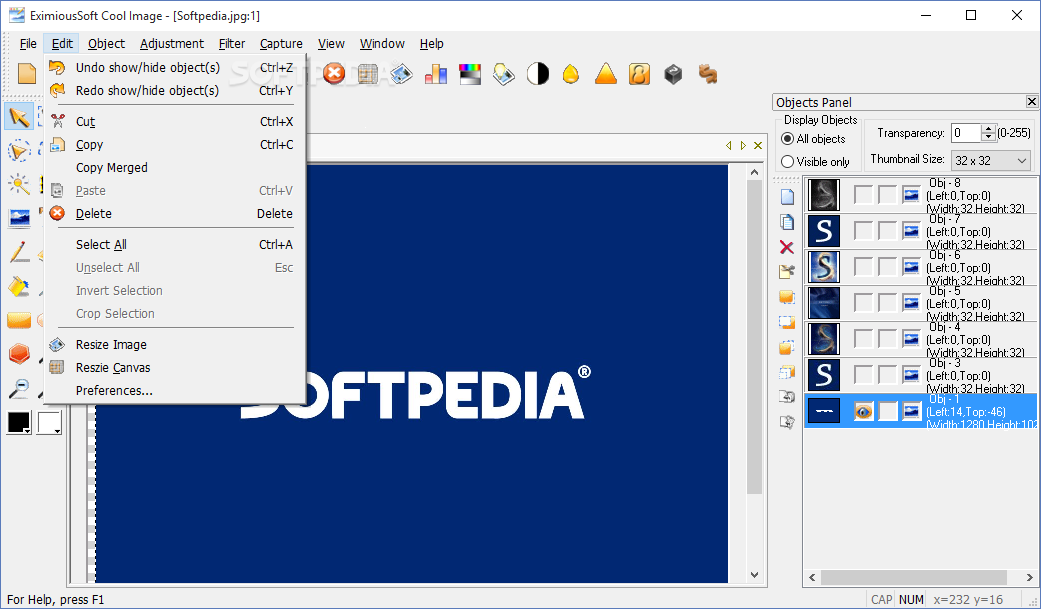This screenshot has width=1041, height=609.
Task: Click the resize image toolbar icon
Action: [402, 74]
